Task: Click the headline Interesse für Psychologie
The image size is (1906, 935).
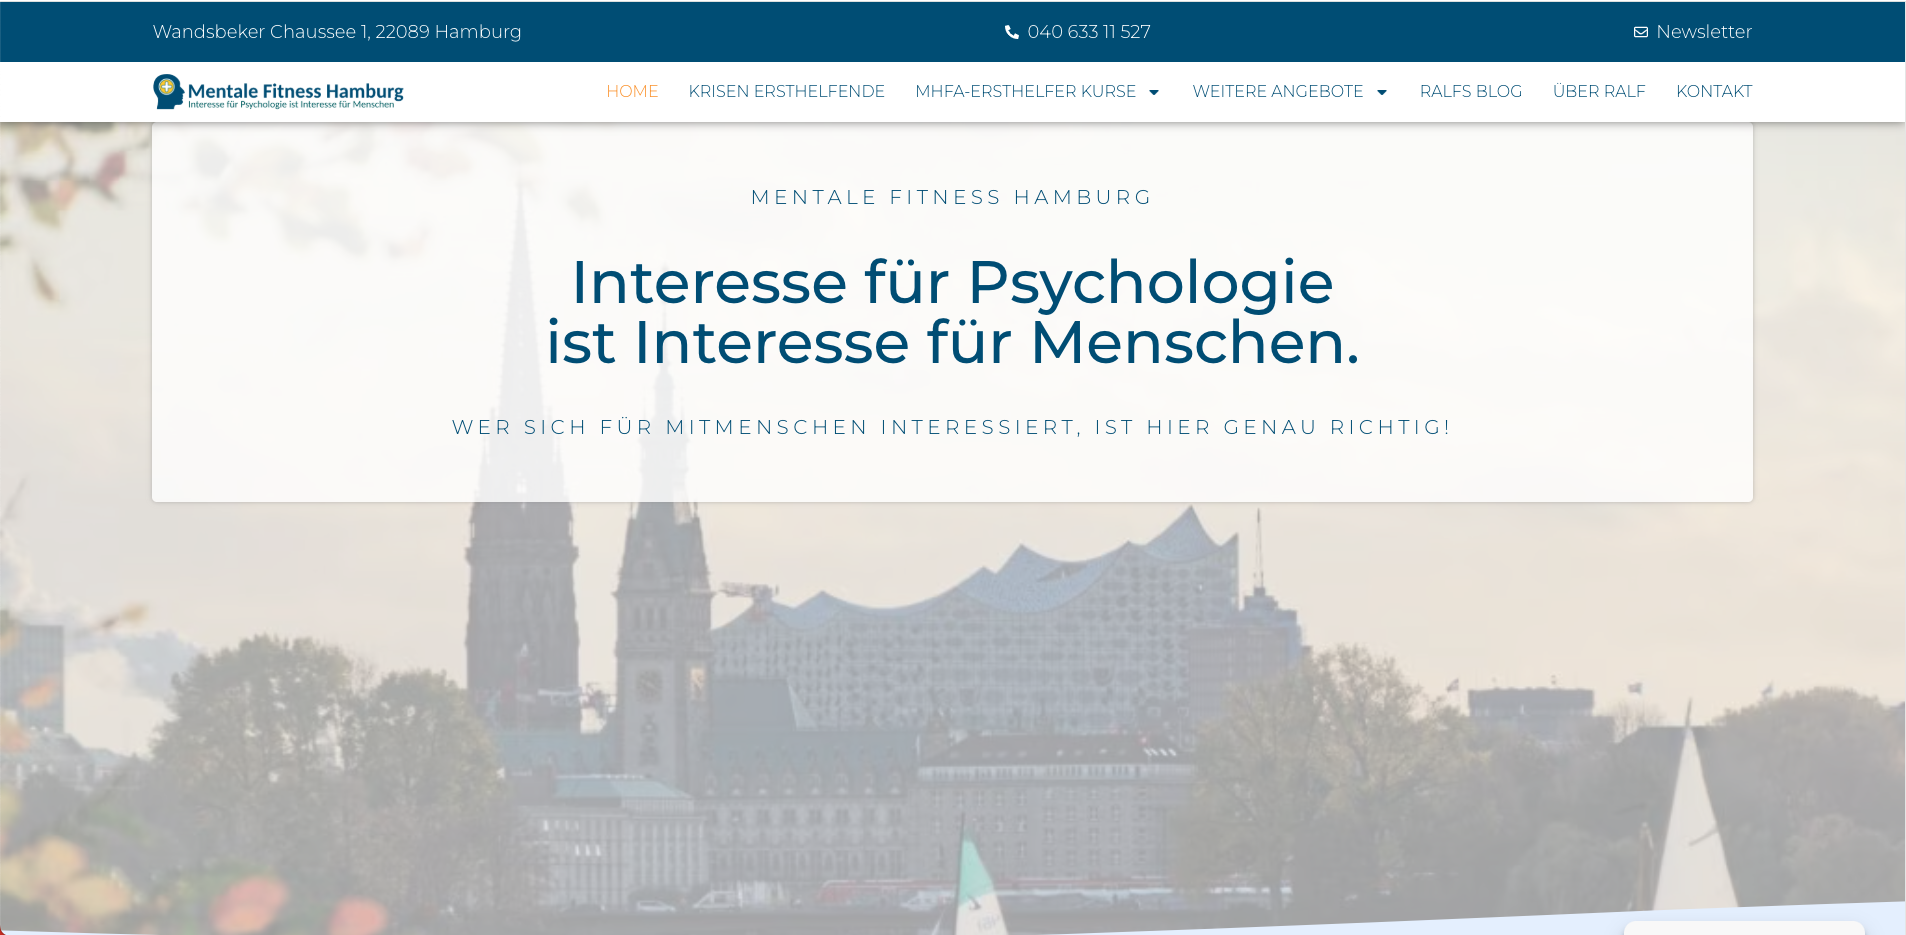Action: pos(951,283)
